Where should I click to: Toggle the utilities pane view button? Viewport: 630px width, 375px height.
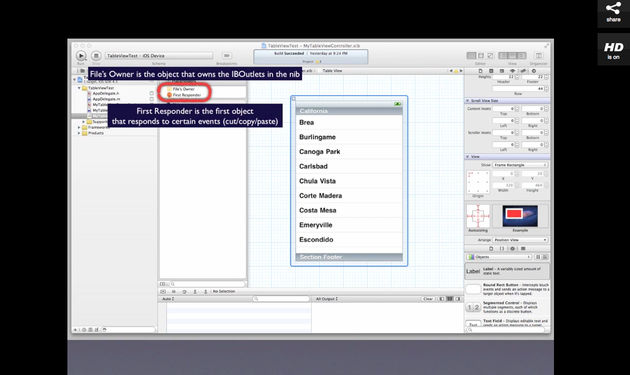tap(522, 55)
